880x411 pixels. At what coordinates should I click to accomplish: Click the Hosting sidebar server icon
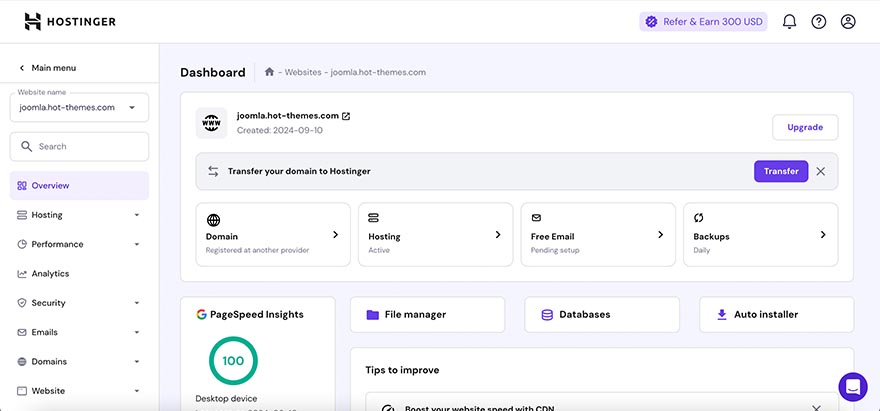[x=22, y=215]
